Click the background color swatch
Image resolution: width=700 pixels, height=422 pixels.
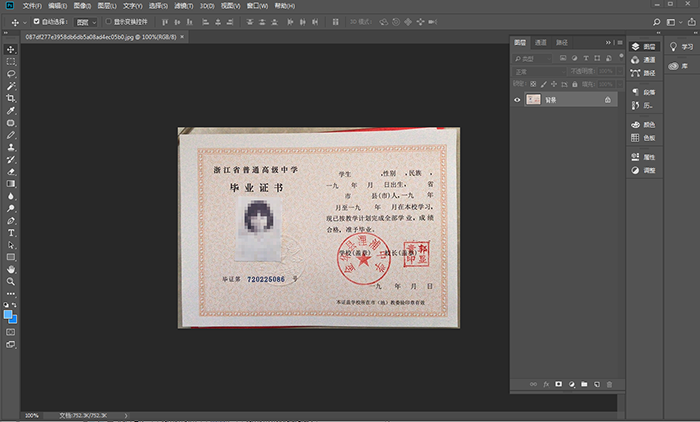click(x=14, y=320)
